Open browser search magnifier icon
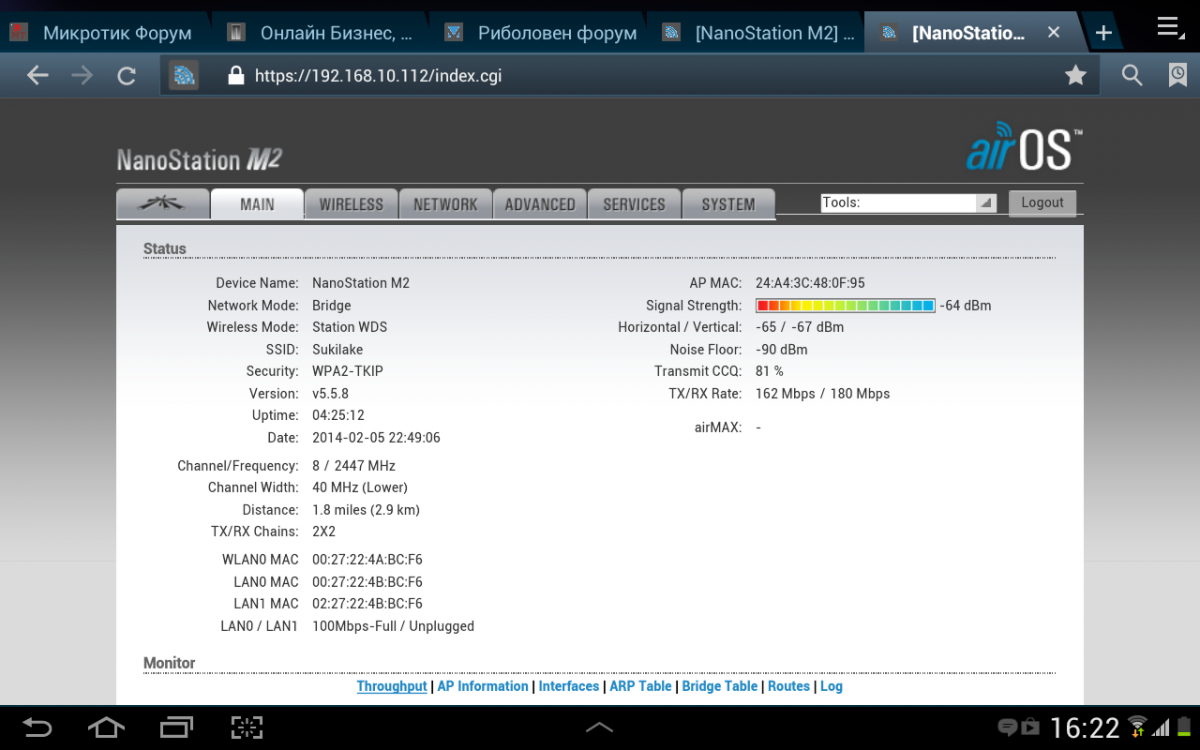Viewport: 1200px width, 750px height. (x=1131, y=75)
